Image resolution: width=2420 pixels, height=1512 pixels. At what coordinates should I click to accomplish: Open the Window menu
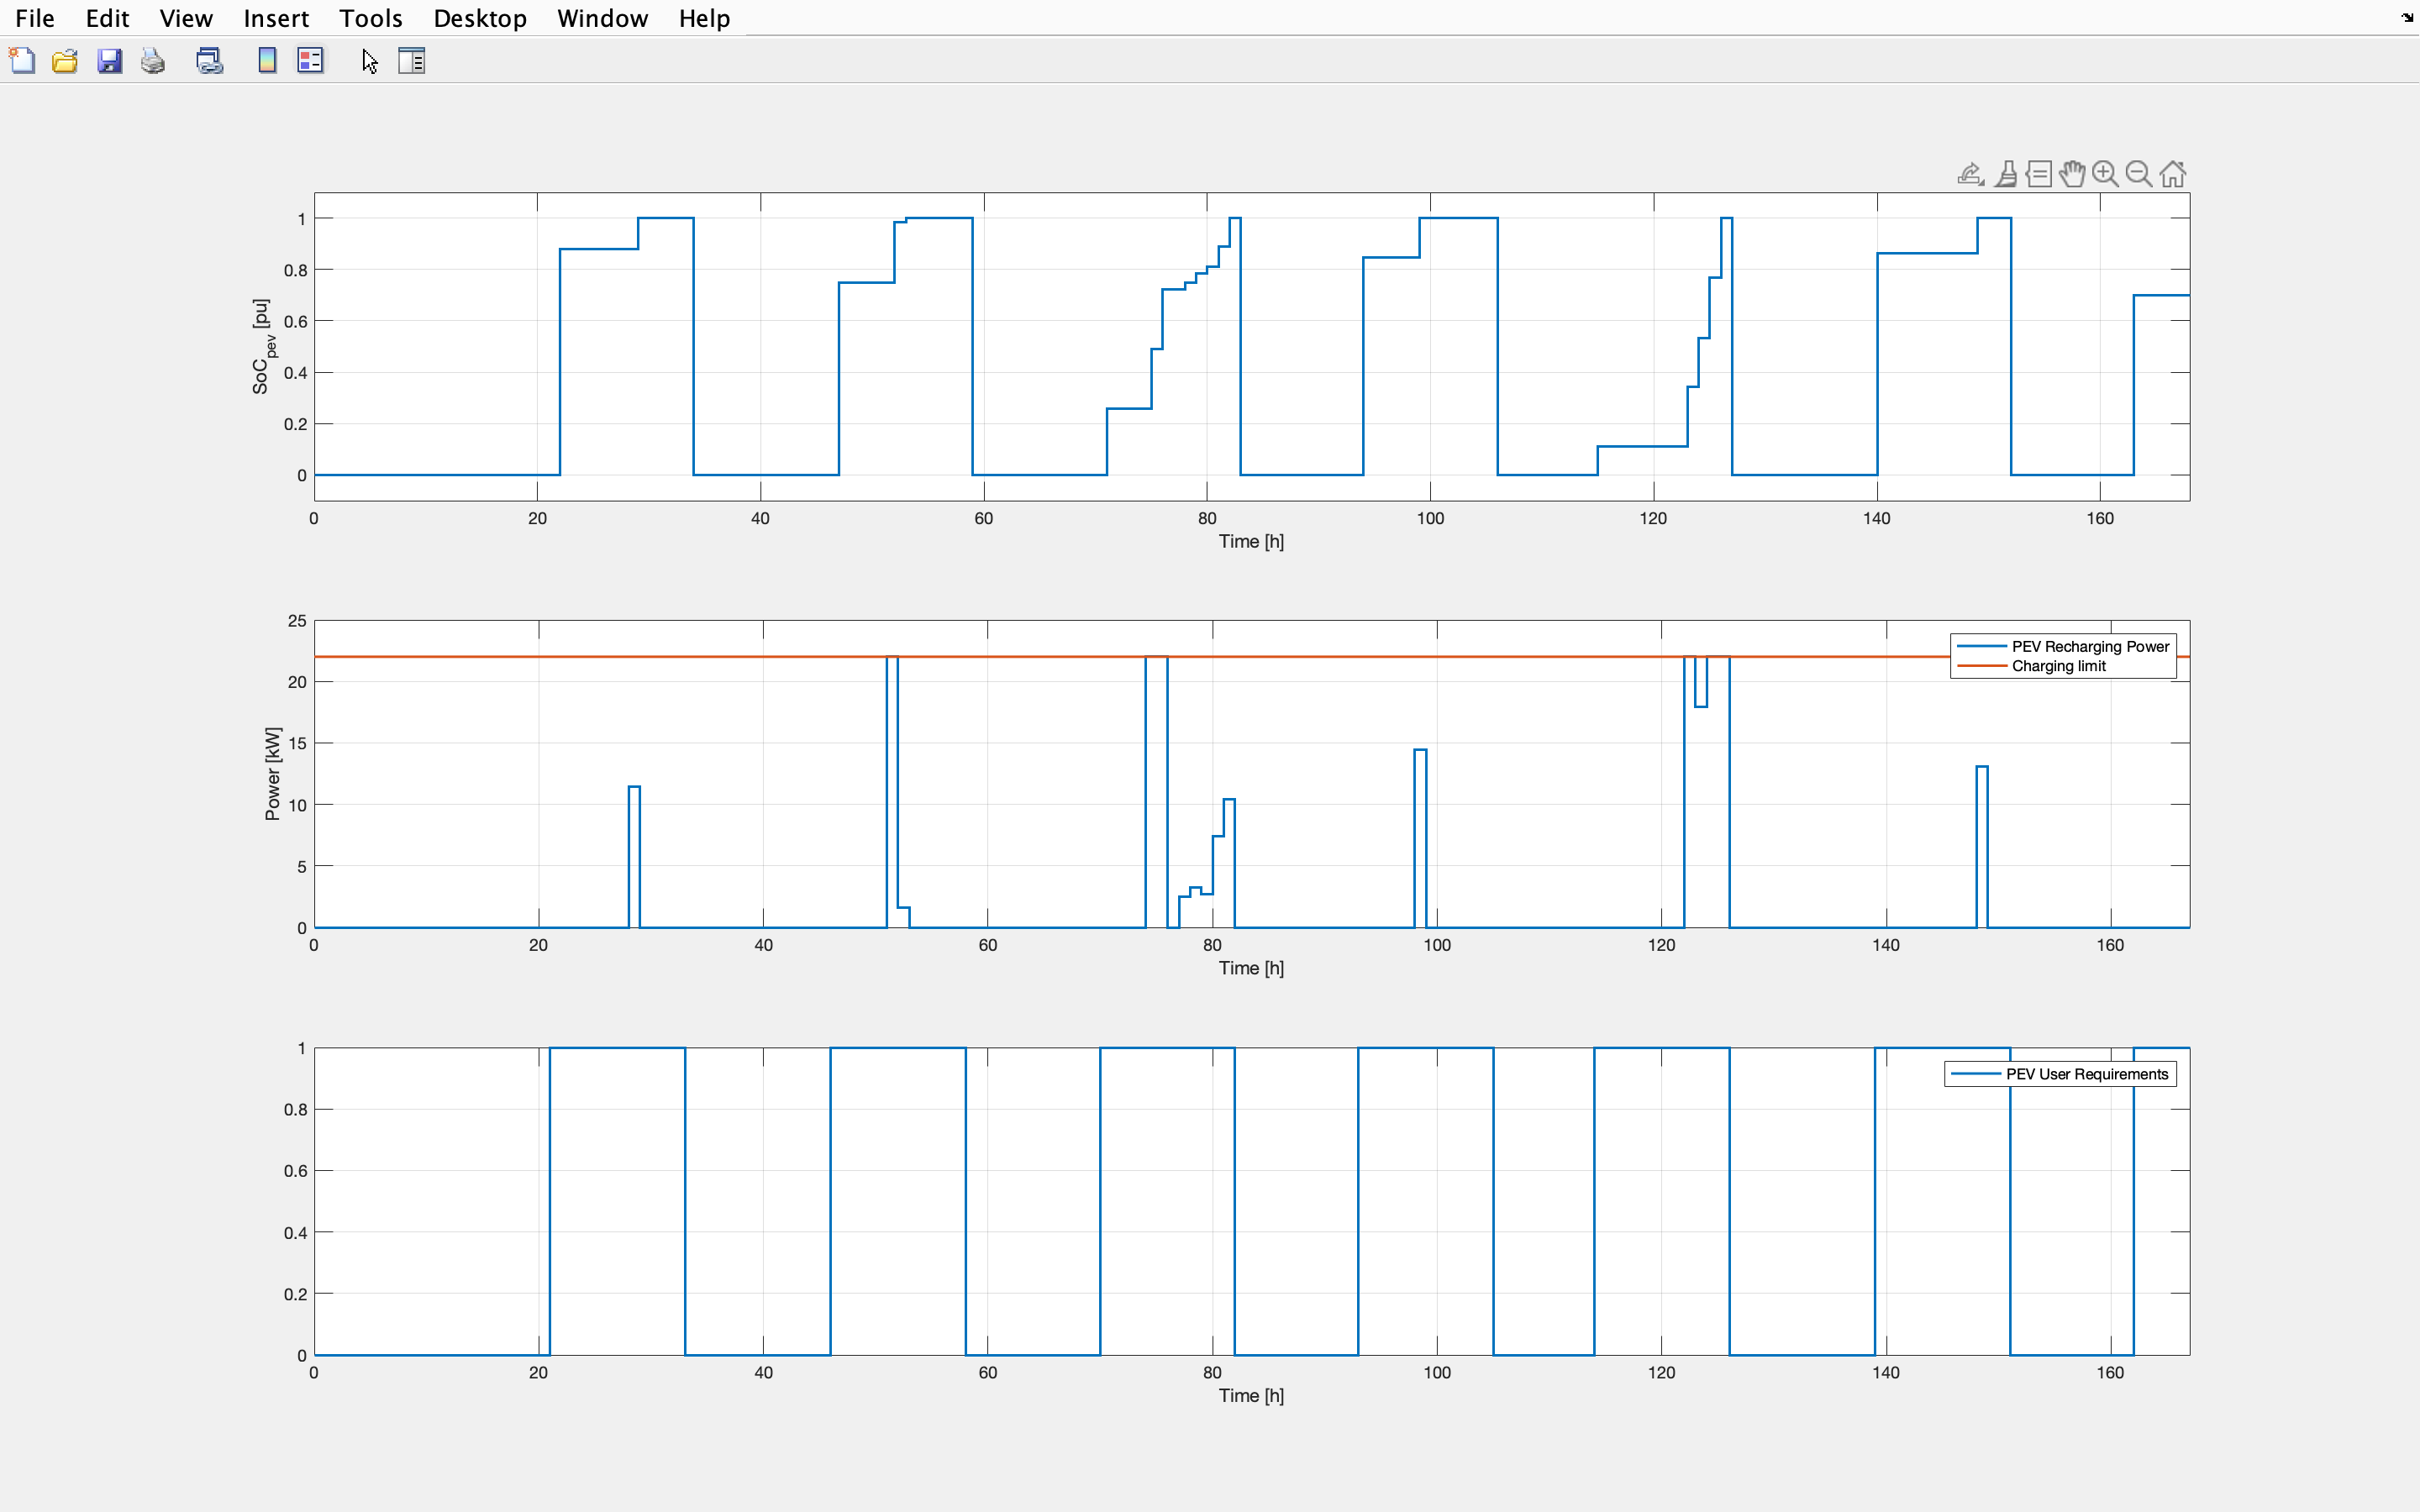pyautogui.click(x=602, y=18)
